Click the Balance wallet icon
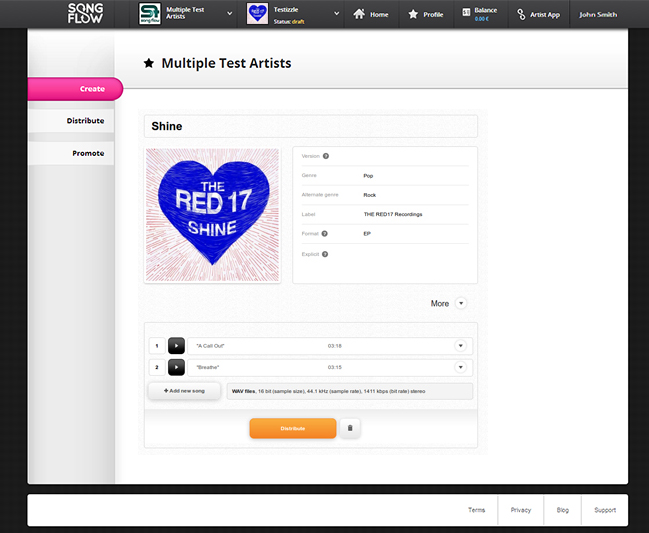Image resolution: width=649 pixels, height=533 pixels. point(466,12)
